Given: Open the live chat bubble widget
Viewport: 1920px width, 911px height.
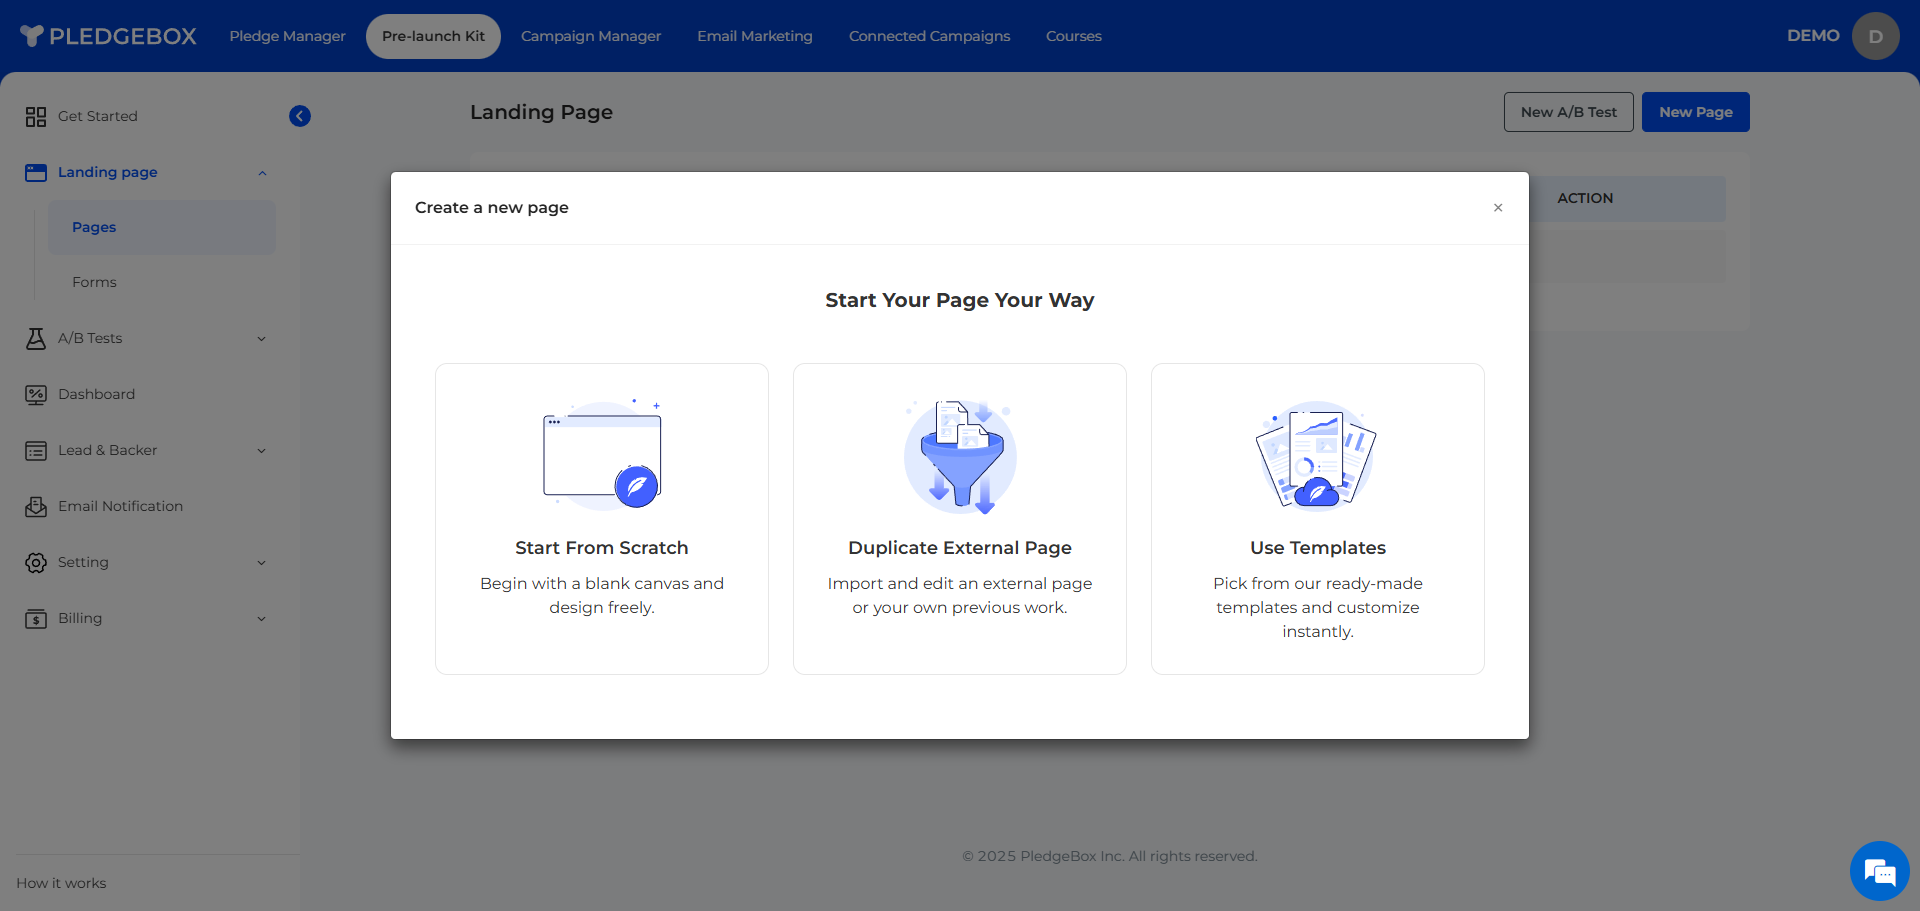Looking at the screenshot, I should [1879, 871].
